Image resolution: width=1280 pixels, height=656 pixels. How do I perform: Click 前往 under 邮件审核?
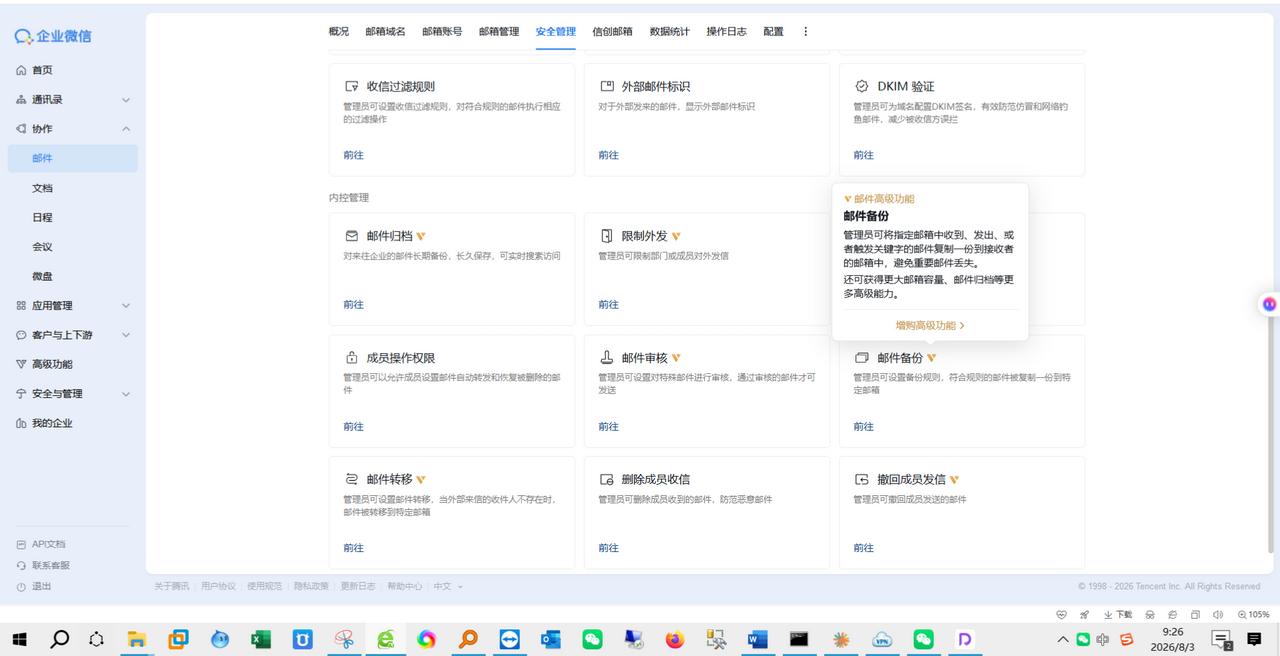(x=608, y=426)
